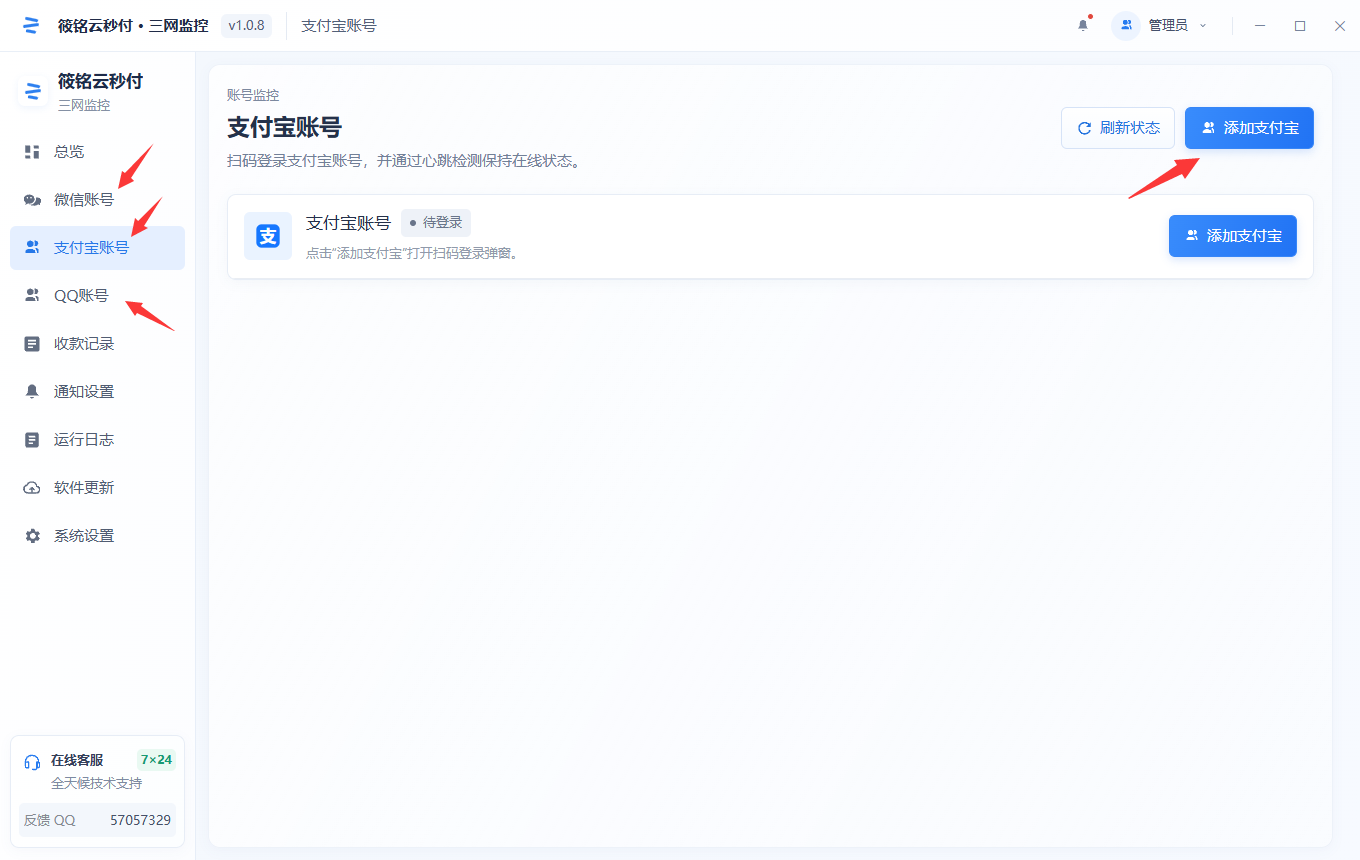The image size is (1360, 860).
Task: Open the QQ账号 sidebar page
Action: [97, 296]
